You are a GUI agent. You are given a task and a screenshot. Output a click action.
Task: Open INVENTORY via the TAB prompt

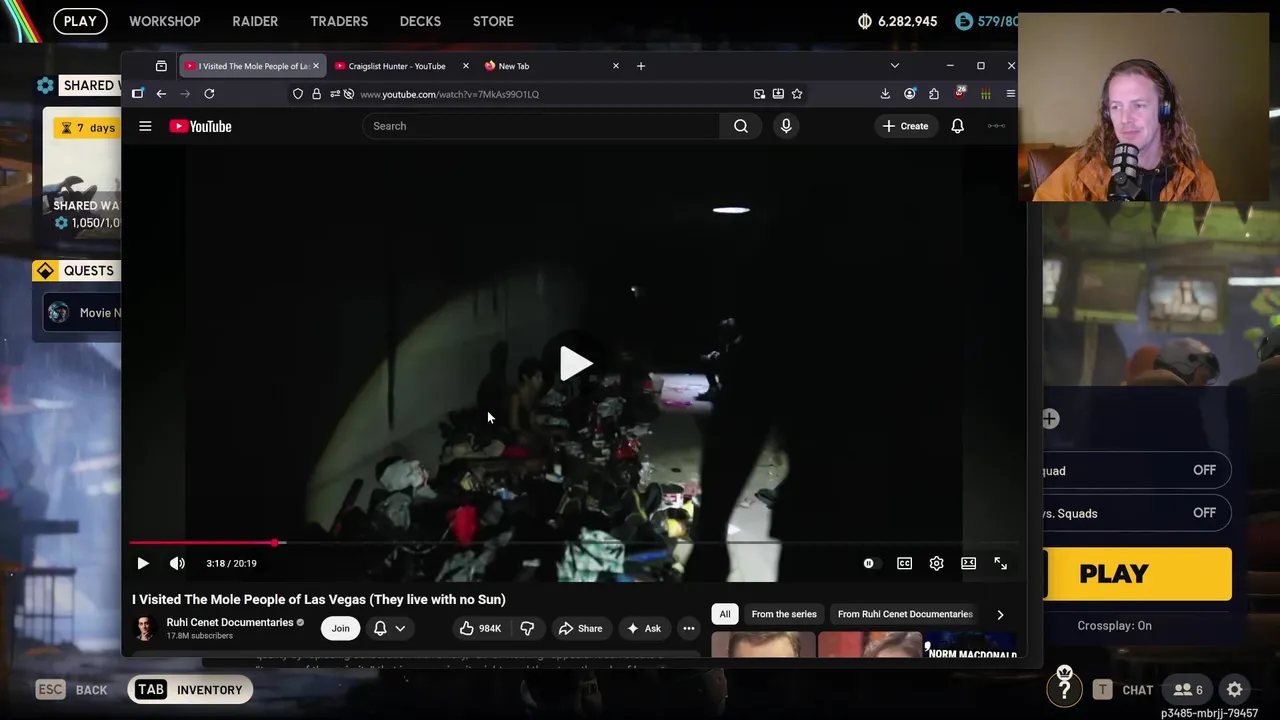pyautogui.click(x=190, y=690)
